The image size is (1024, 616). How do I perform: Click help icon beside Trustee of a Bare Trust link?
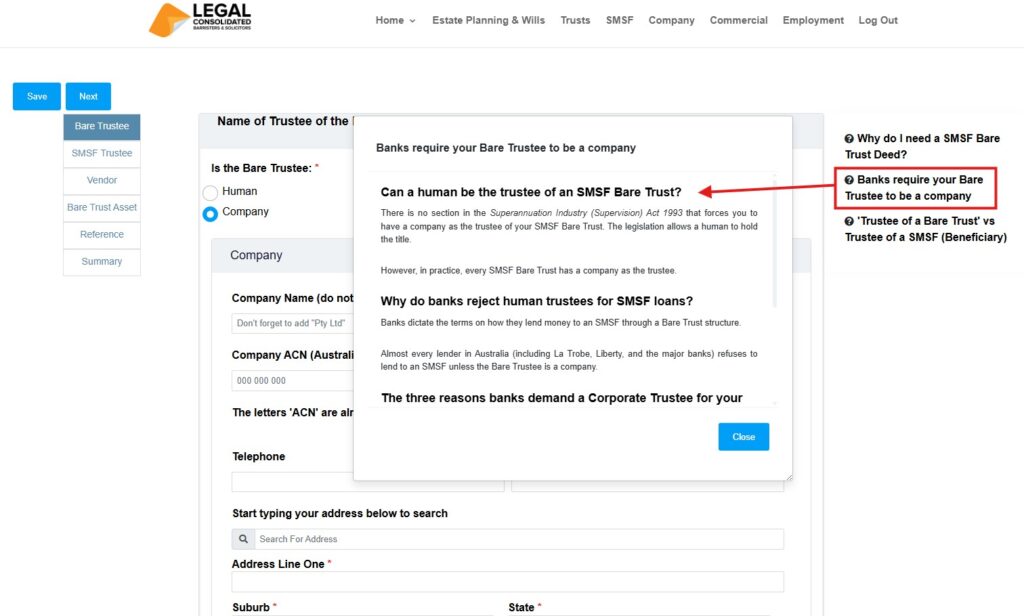point(851,220)
